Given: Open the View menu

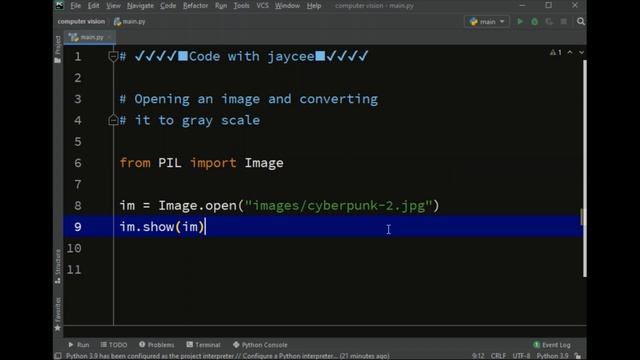Looking at the screenshot, I should (x=113, y=6).
